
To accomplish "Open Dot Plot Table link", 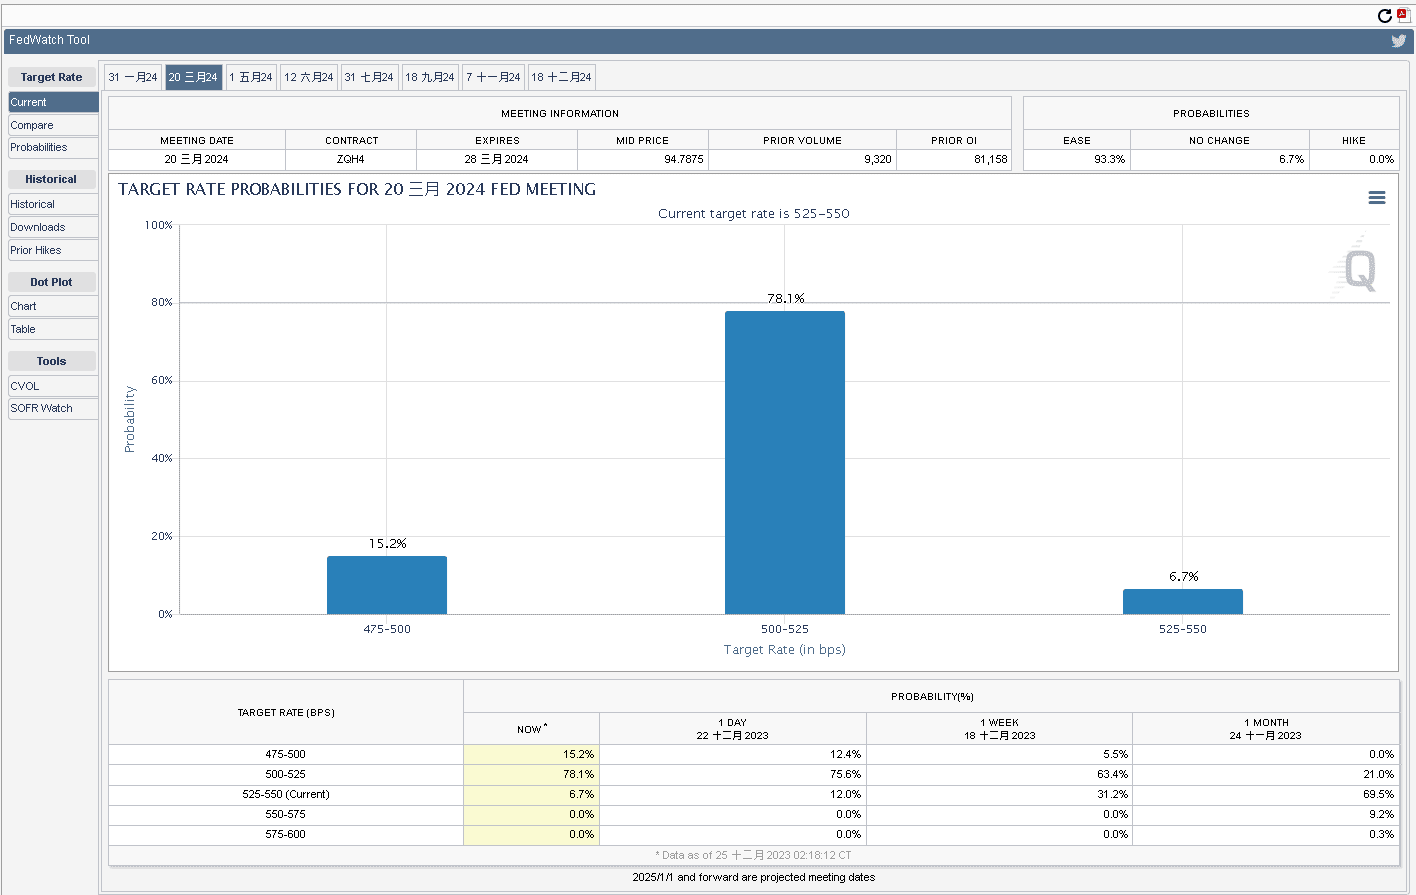I will 53,329.
